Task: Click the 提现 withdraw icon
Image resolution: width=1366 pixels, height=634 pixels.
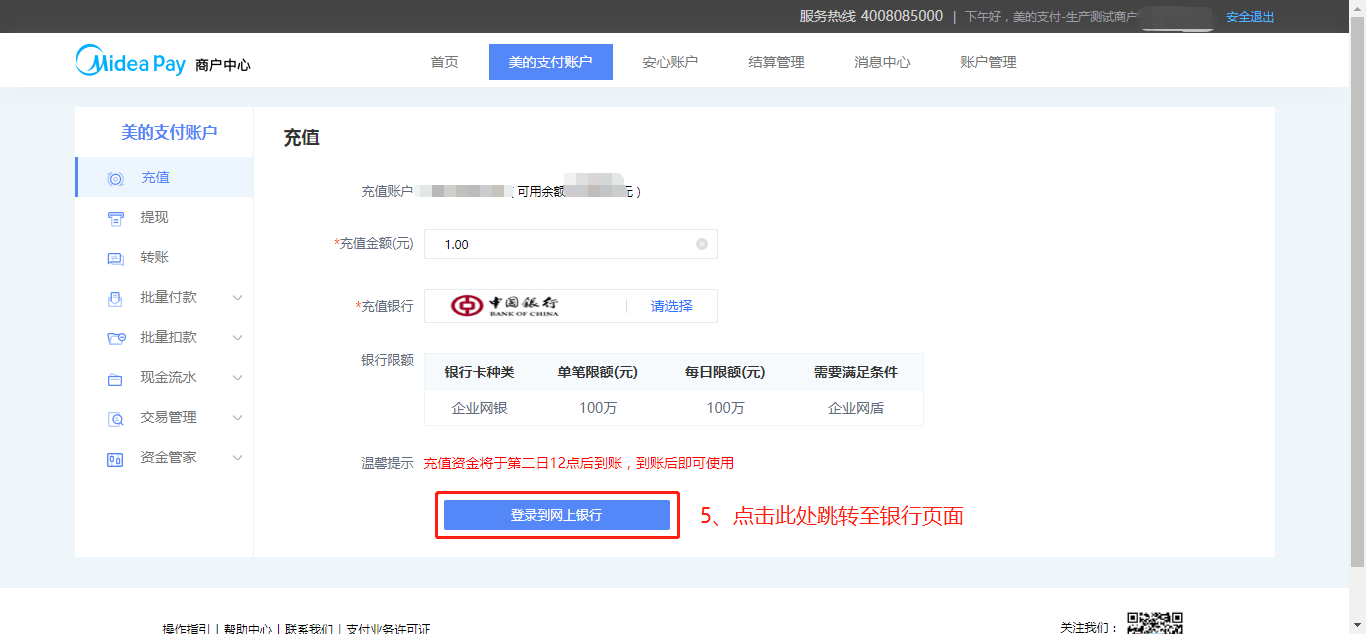Action: click(116, 219)
